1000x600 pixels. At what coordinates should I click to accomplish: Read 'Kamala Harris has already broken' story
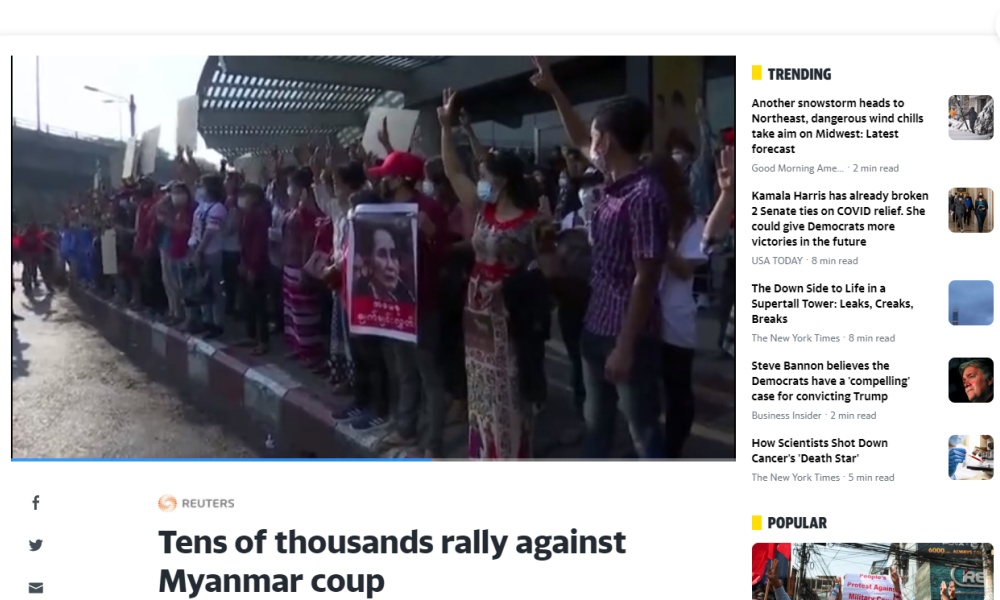pos(840,219)
